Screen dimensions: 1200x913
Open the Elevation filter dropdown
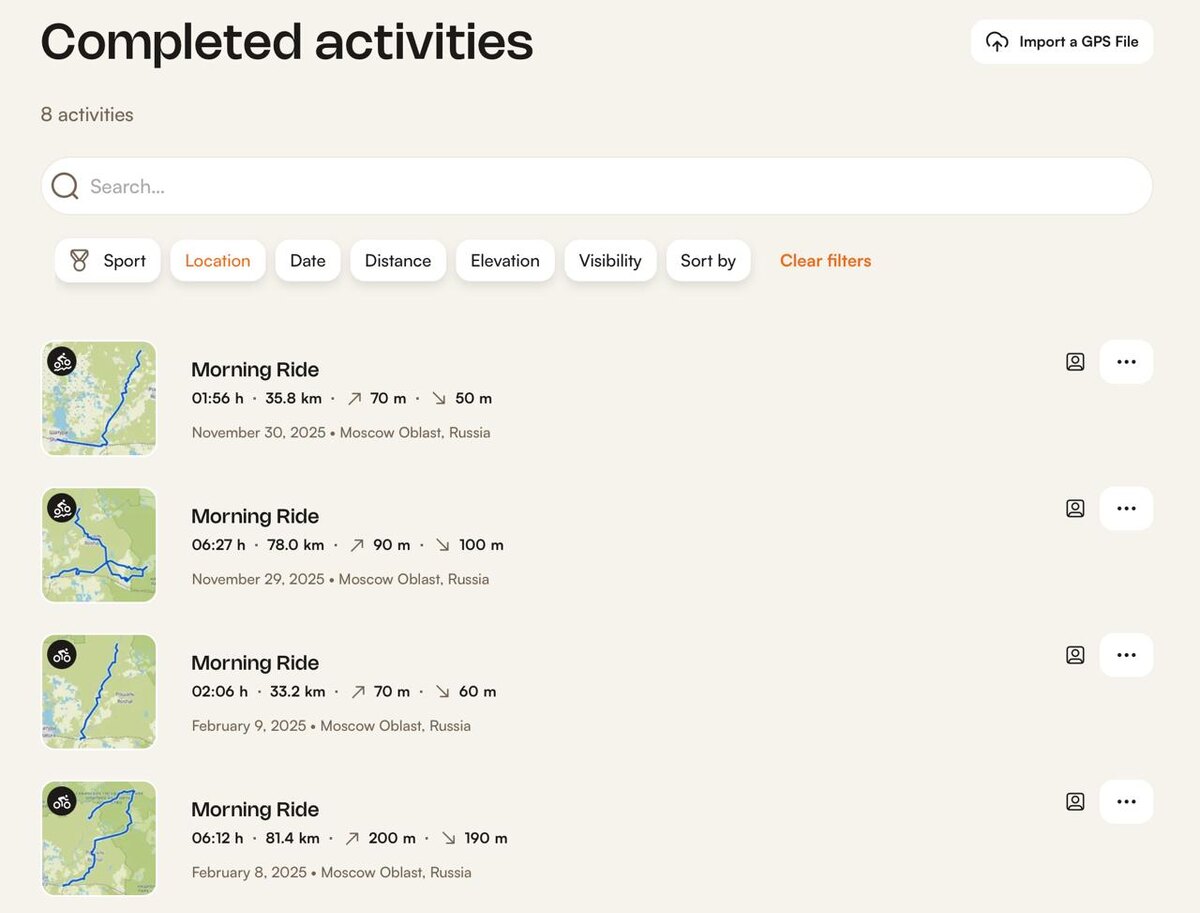505,261
